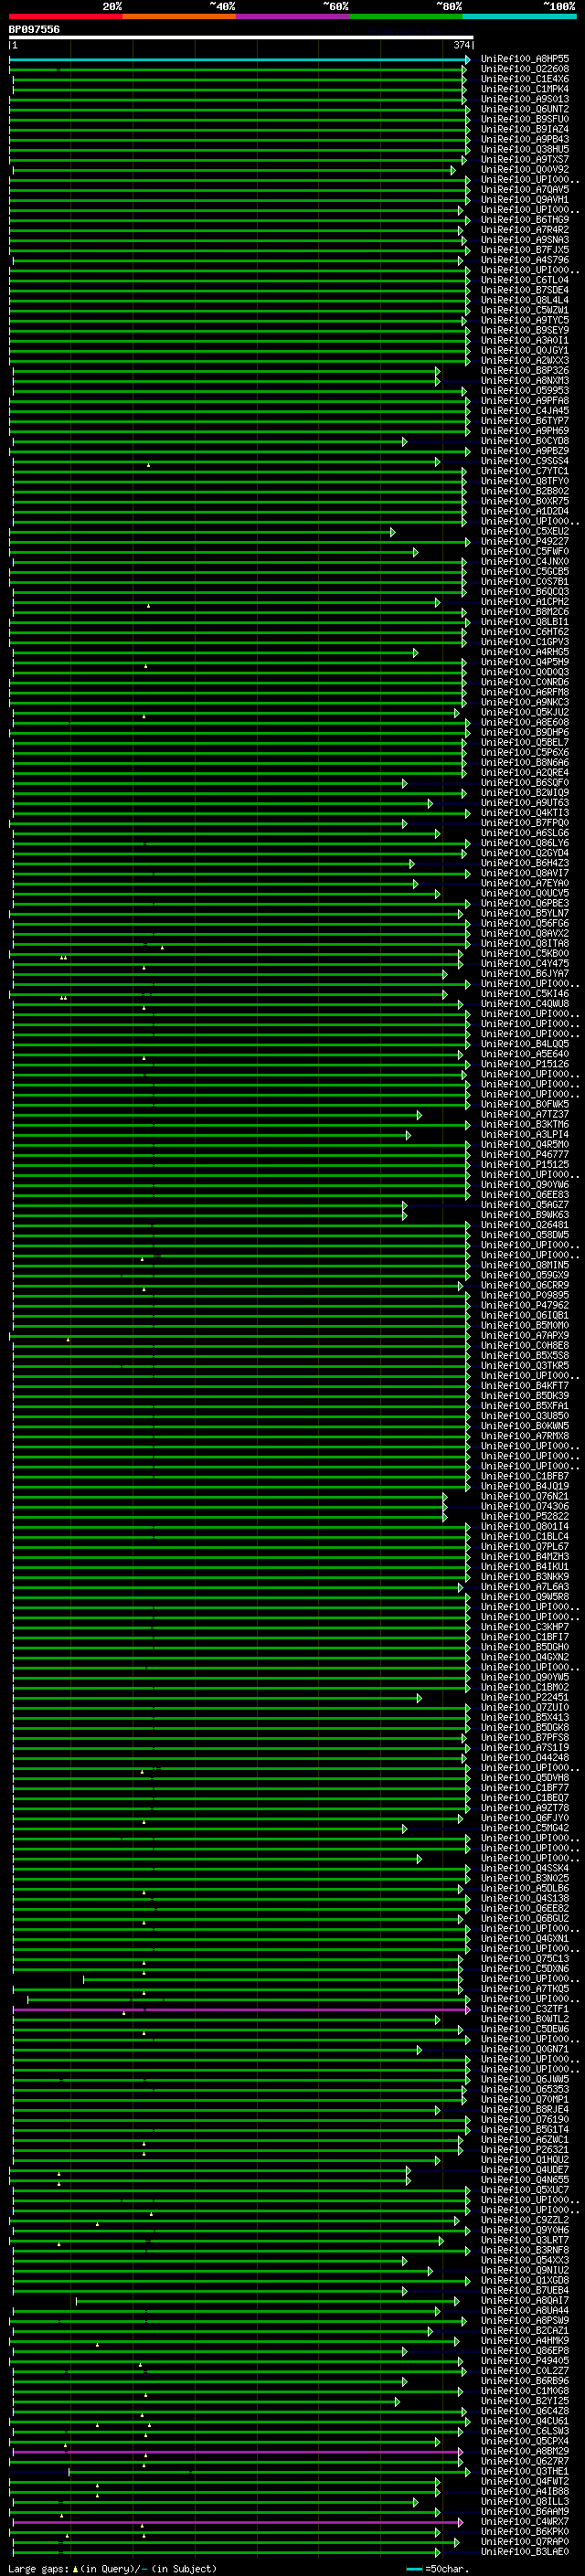The width and height of the screenshot is (585, 2576).
Task: Open hit UniRef100_Q22608
Action: [x=525, y=69]
